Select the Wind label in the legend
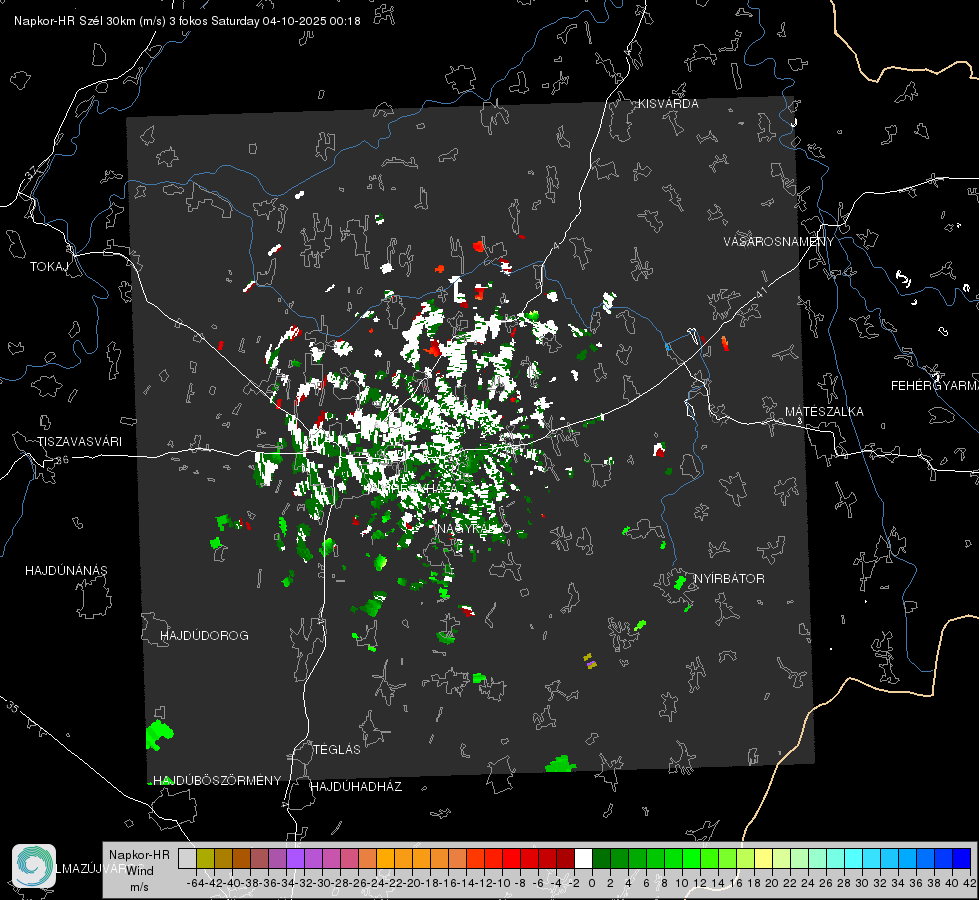The width and height of the screenshot is (979, 900). [140, 871]
